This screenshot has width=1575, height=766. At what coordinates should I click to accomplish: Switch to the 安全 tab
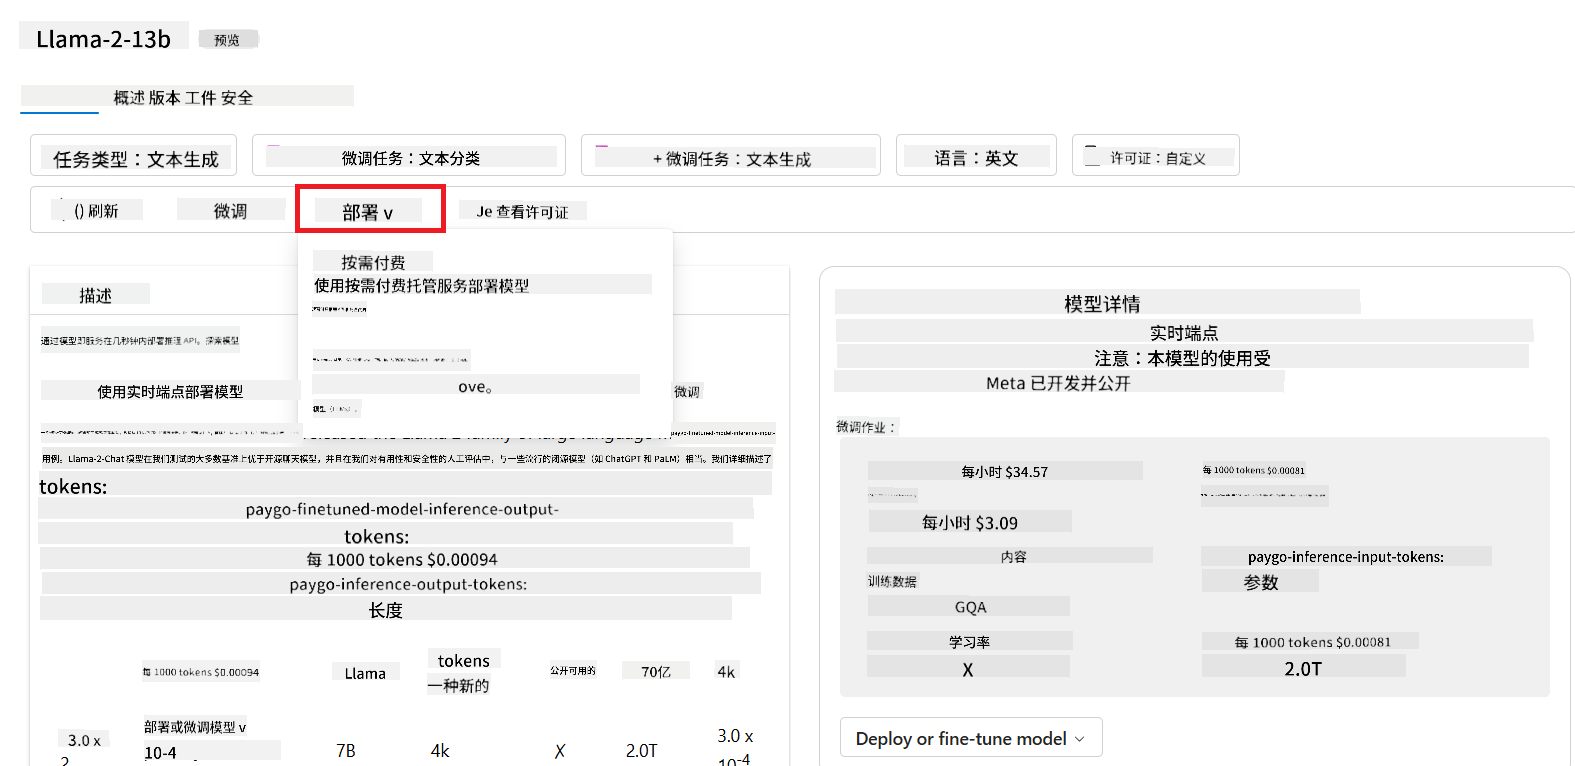point(237,97)
